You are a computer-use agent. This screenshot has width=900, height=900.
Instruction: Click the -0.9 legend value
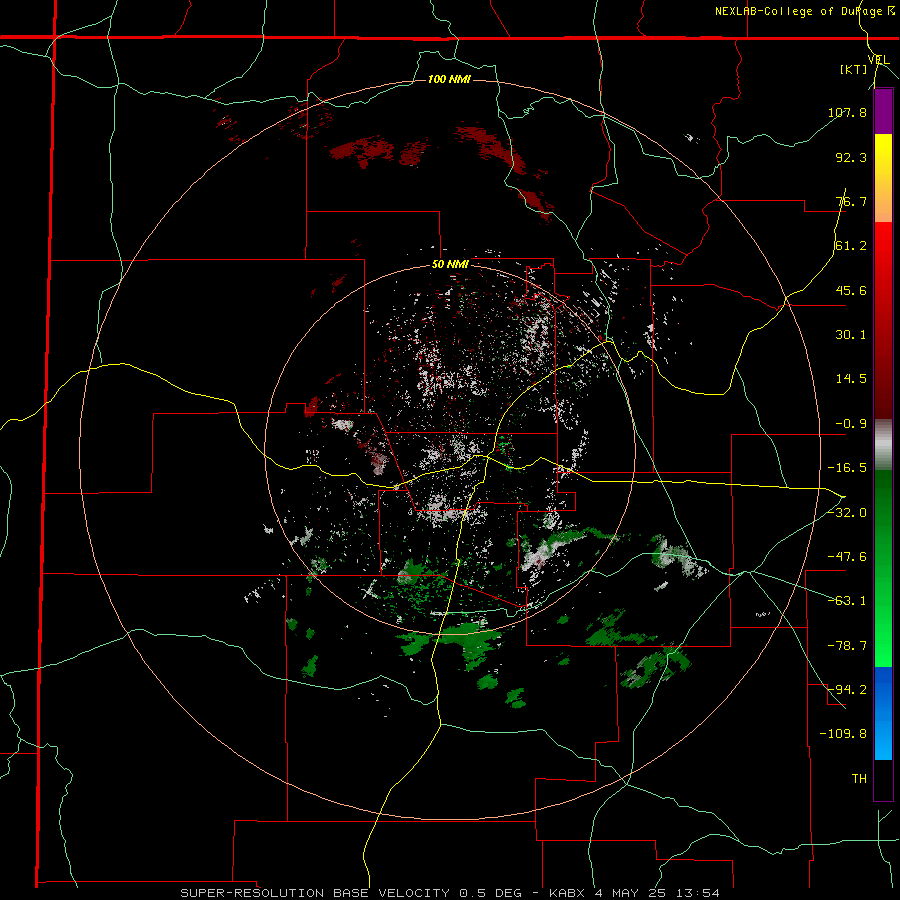(x=851, y=424)
